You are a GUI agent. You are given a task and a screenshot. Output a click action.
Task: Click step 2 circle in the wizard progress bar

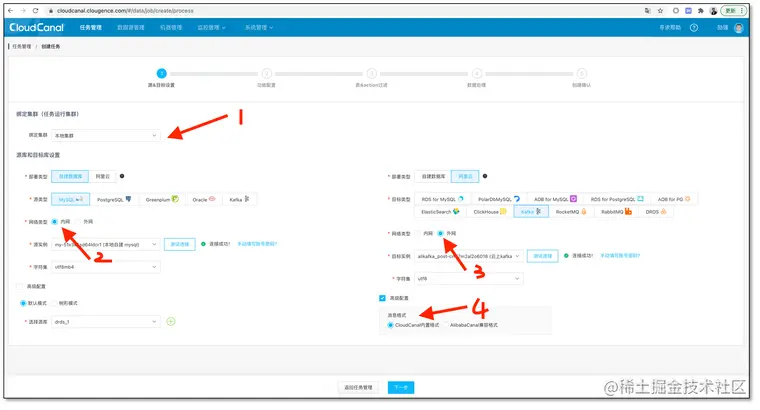(x=267, y=73)
